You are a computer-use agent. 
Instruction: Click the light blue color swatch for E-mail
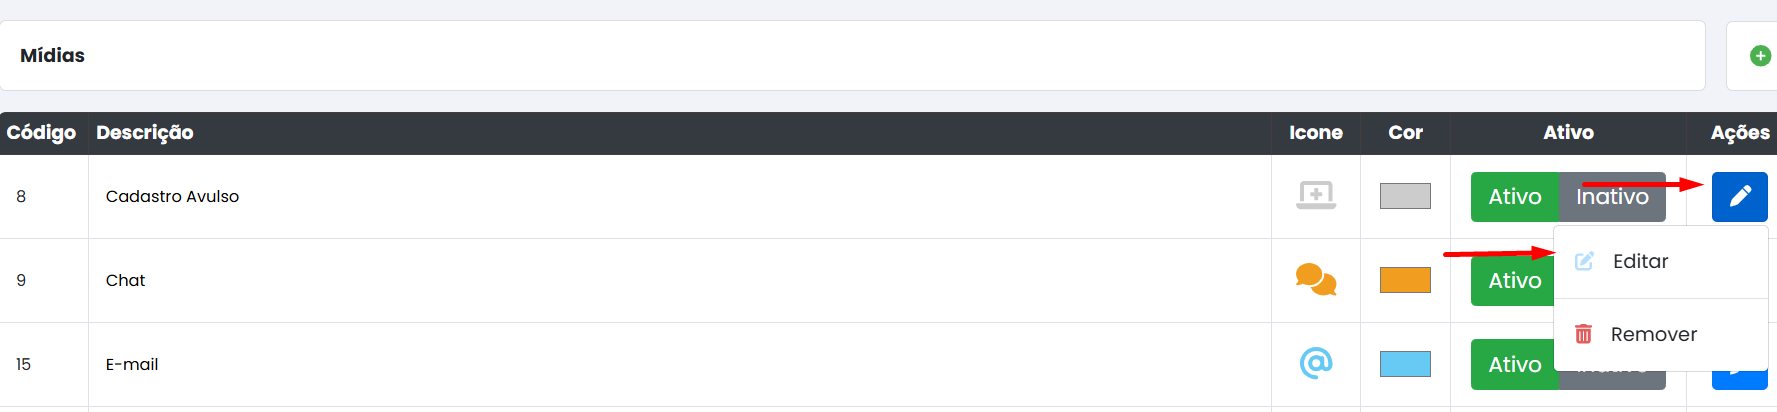(1405, 364)
